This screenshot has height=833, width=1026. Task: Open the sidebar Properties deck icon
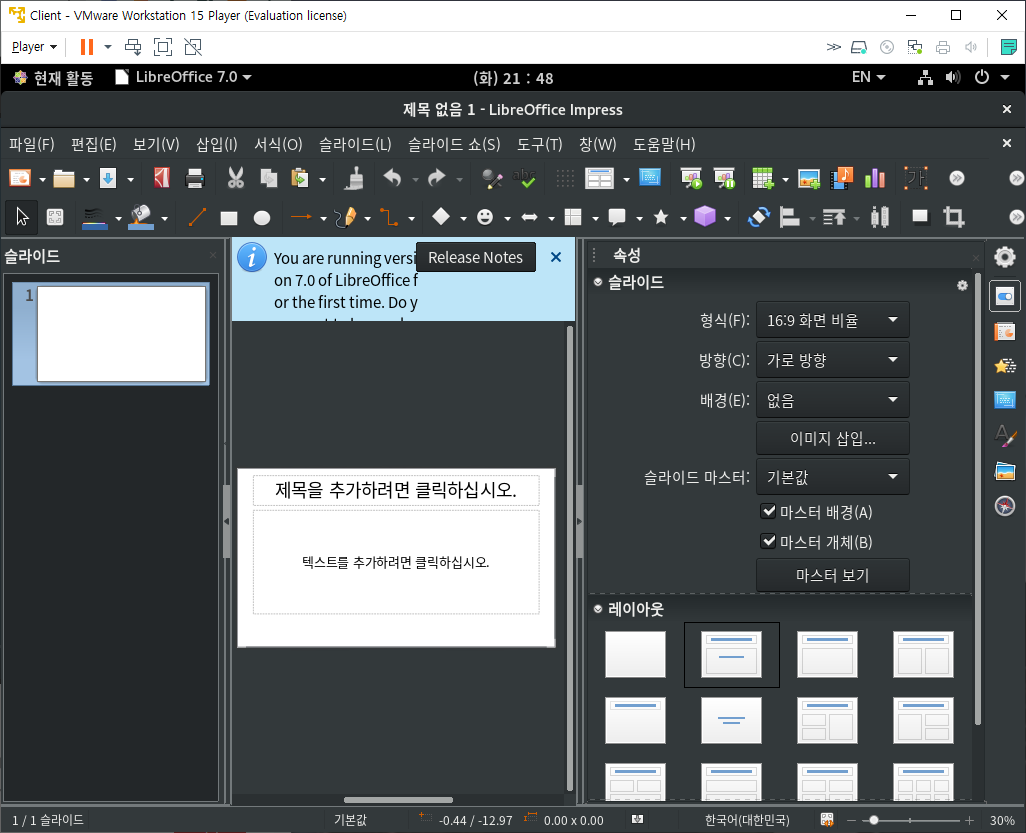coord(1004,296)
